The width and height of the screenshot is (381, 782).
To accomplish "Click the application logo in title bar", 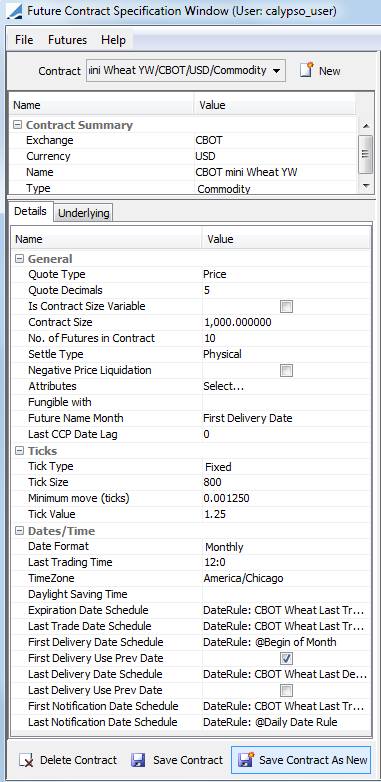I will pos(13,11).
